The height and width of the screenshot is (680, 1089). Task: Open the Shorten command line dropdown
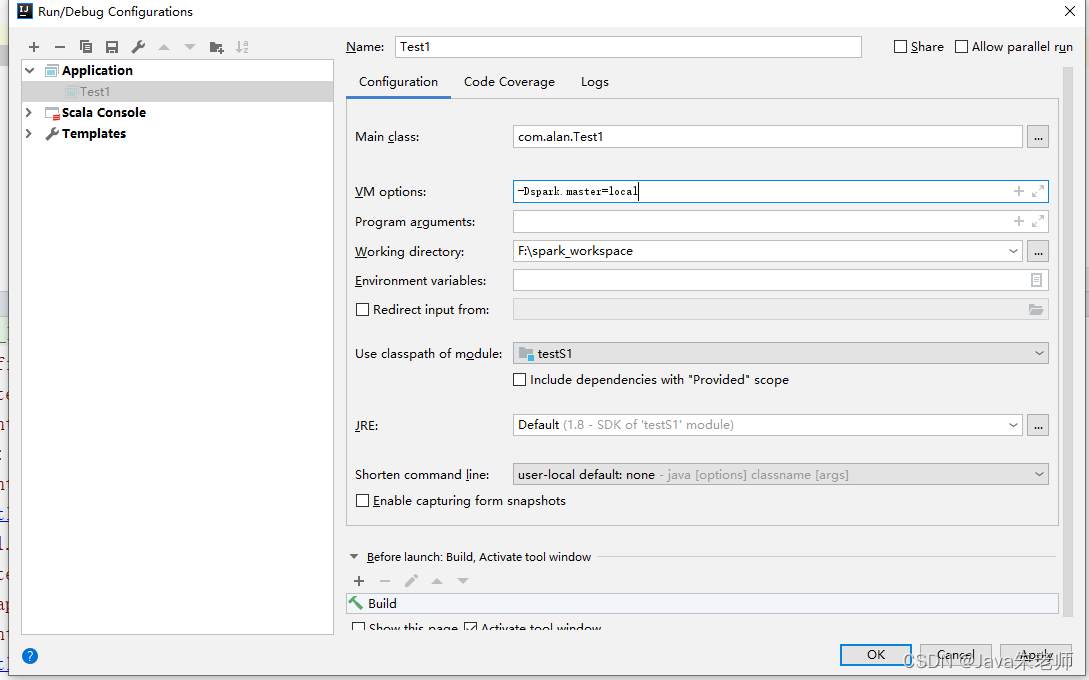pyautogui.click(x=781, y=474)
